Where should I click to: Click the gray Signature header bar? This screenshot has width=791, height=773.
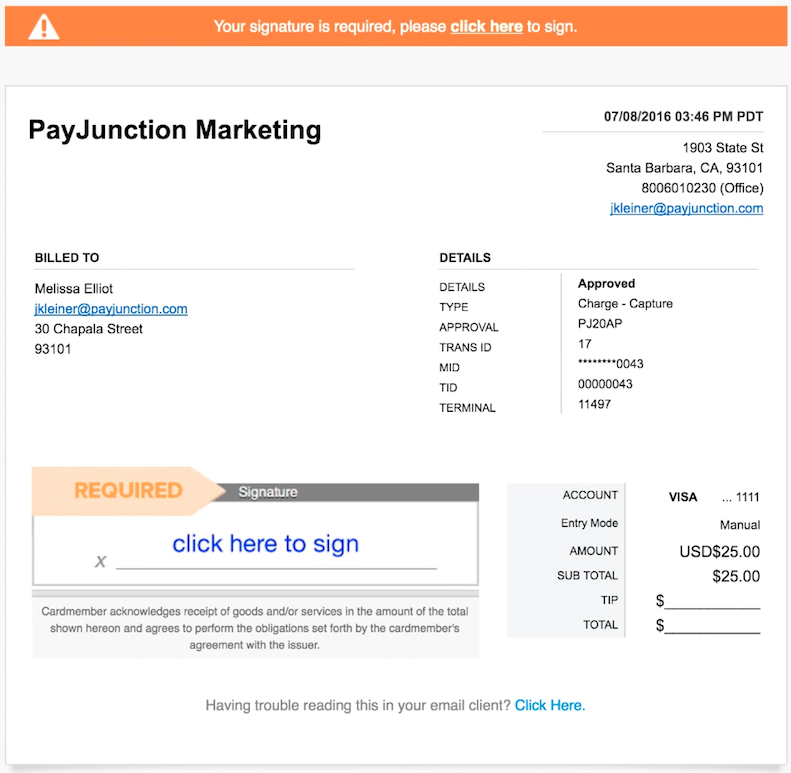click(x=348, y=492)
